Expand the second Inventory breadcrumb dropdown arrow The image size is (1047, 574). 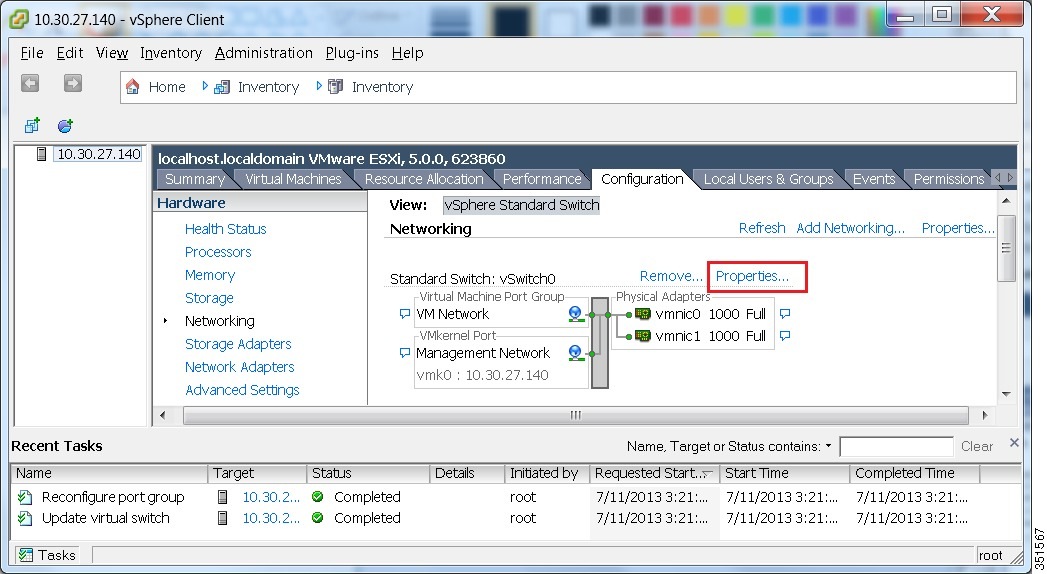tap(319, 86)
